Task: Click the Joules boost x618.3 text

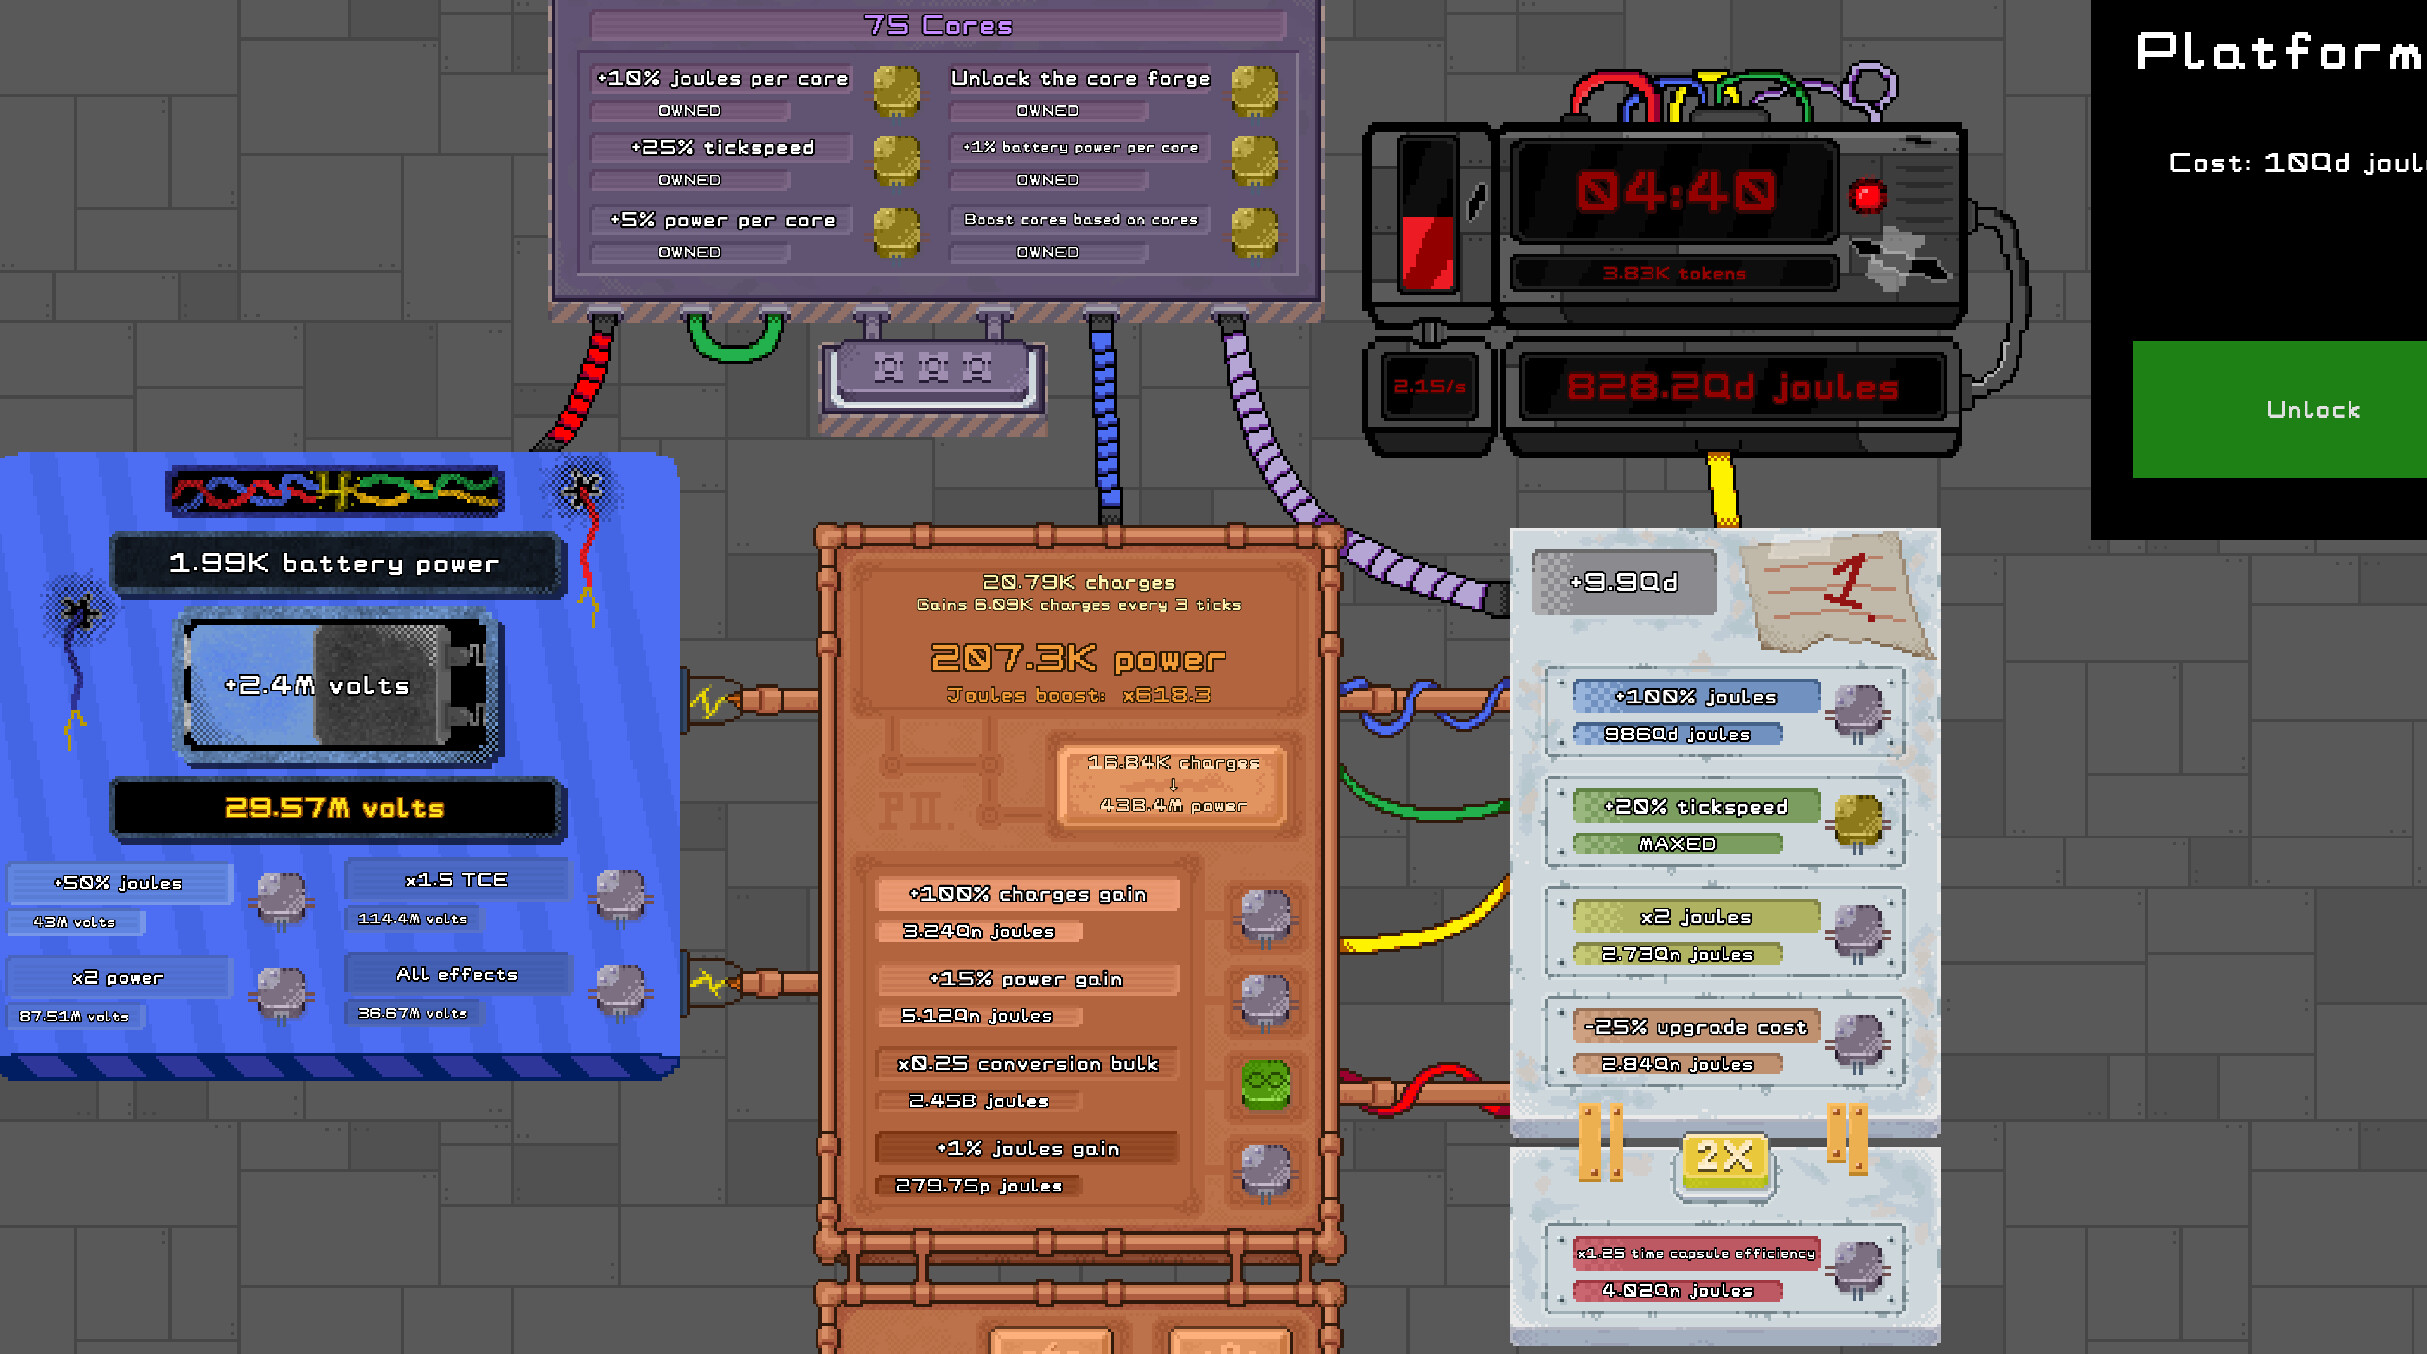Action: (1078, 695)
